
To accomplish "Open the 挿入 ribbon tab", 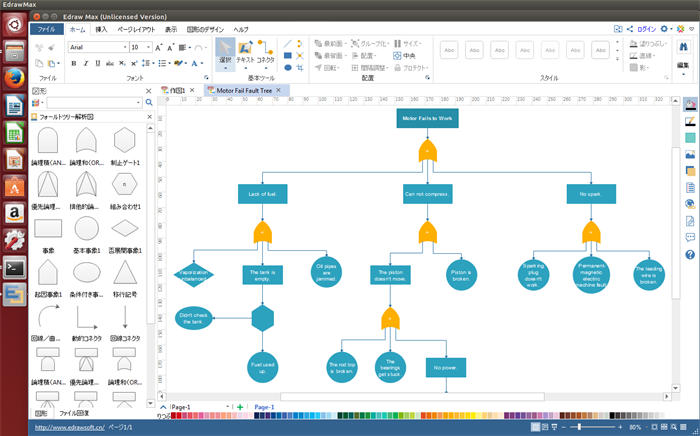I will (x=101, y=30).
